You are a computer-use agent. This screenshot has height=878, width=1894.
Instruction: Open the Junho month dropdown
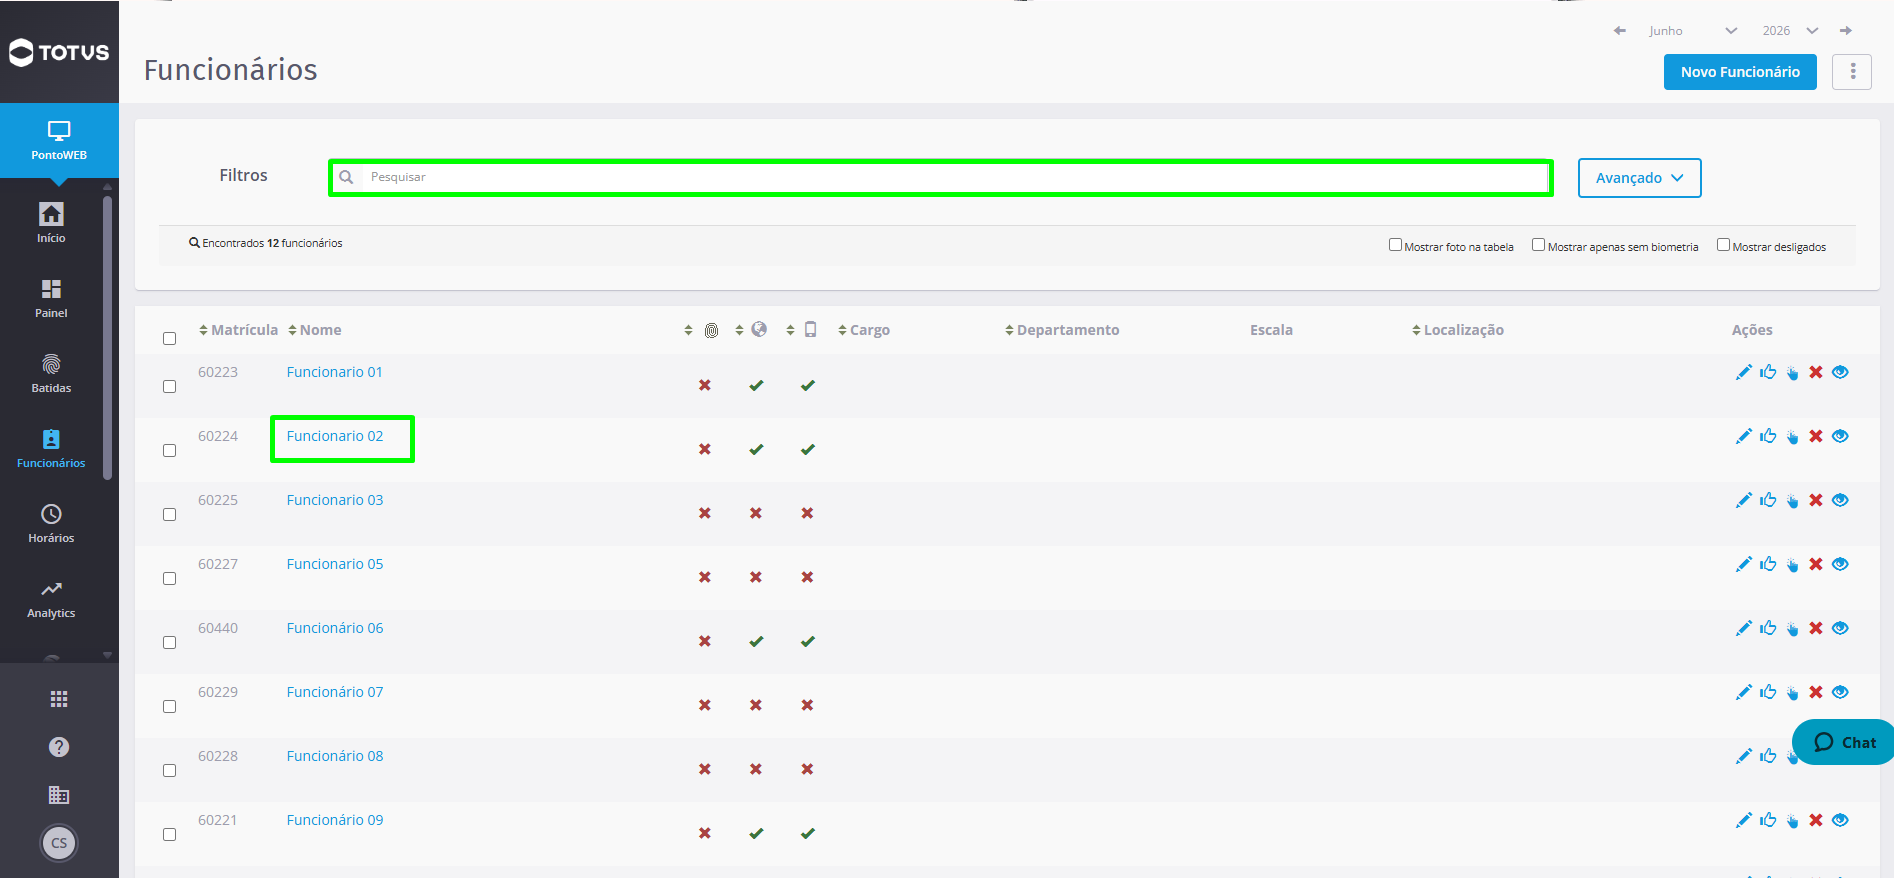pyautogui.click(x=1693, y=31)
